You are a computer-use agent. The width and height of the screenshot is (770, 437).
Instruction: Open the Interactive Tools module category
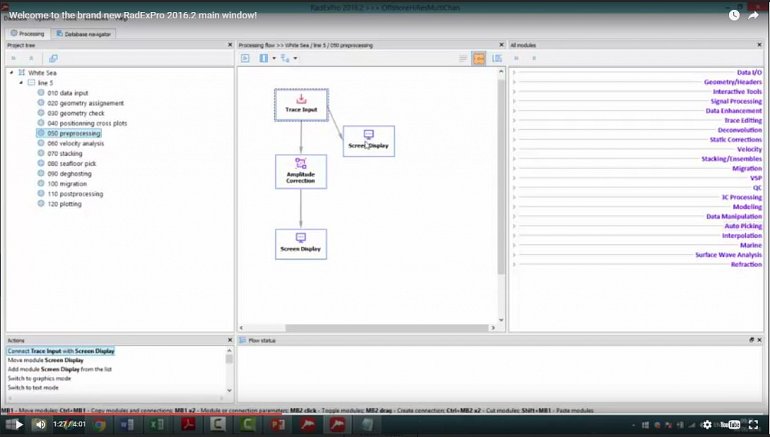point(737,92)
